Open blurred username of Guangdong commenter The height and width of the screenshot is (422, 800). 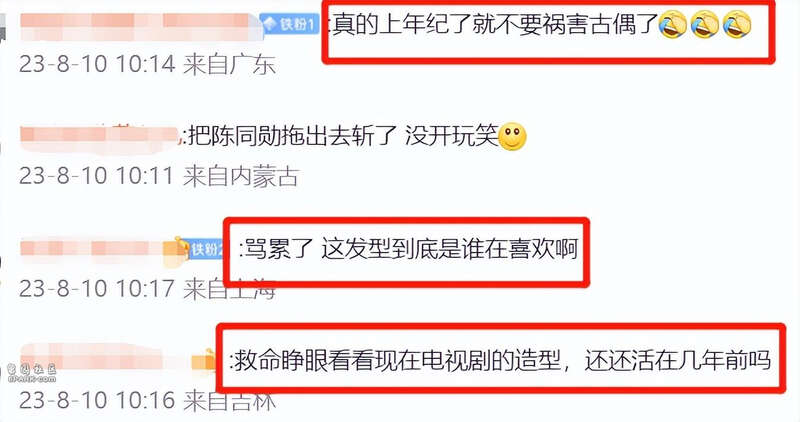(x=140, y=27)
